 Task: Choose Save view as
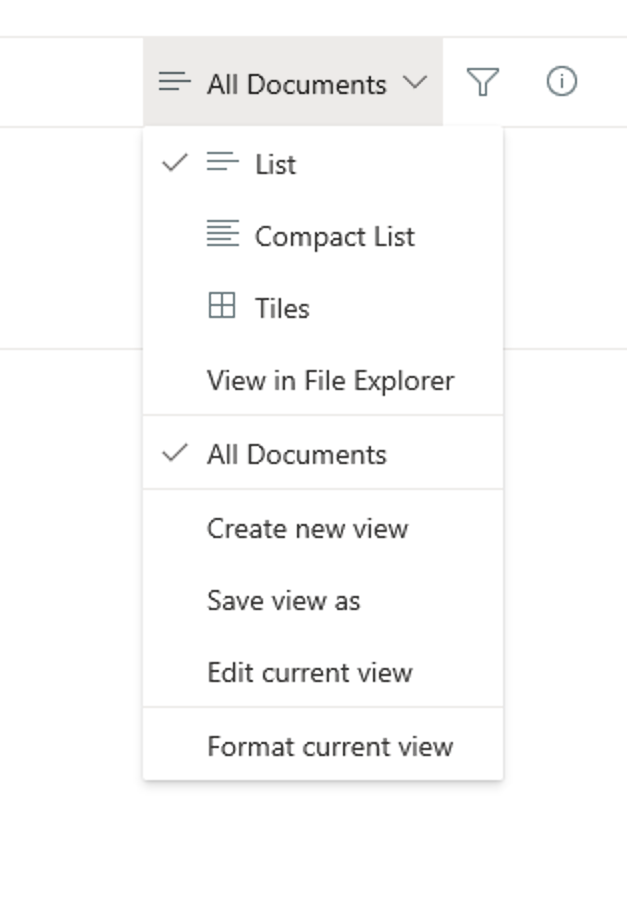323,600
